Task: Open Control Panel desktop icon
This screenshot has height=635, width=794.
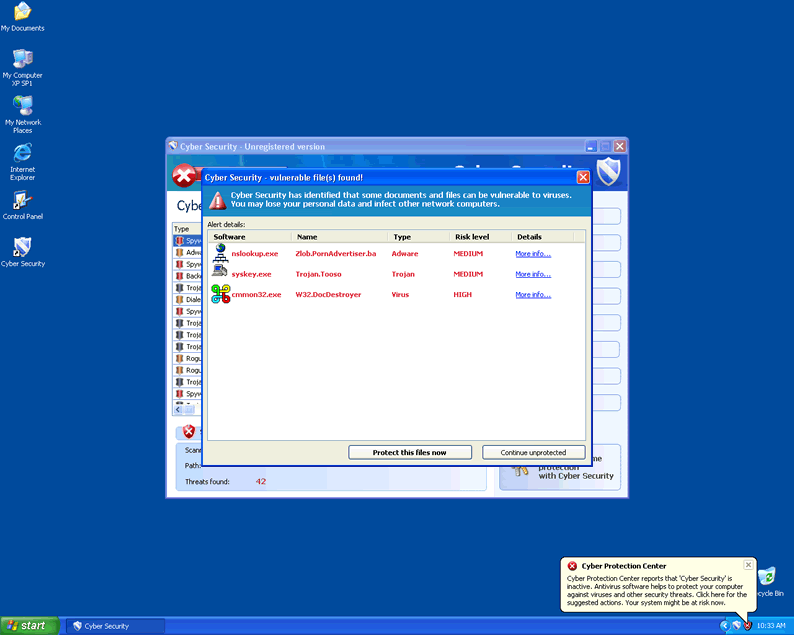Action: (x=22, y=200)
